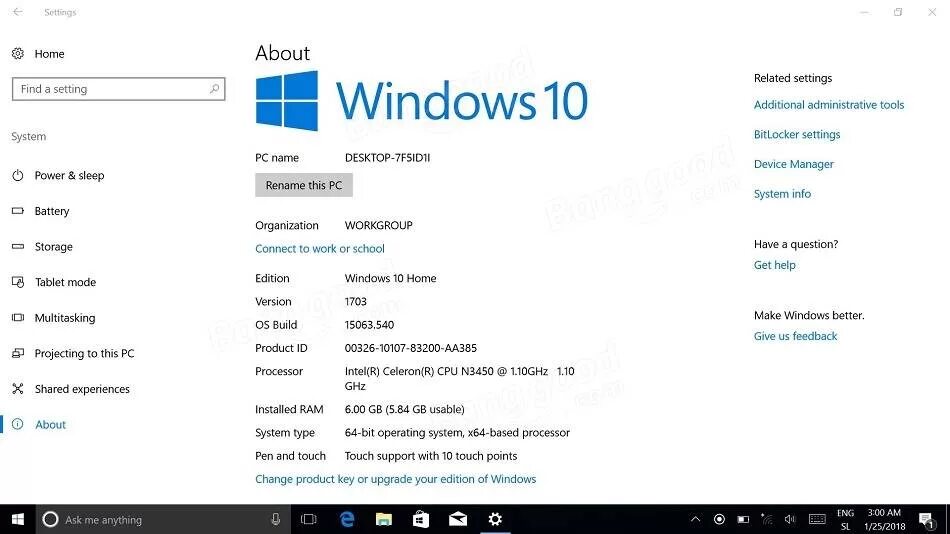Open Shared experiences settings
The height and width of the screenshot is (534, 950).
click(82, 389)
